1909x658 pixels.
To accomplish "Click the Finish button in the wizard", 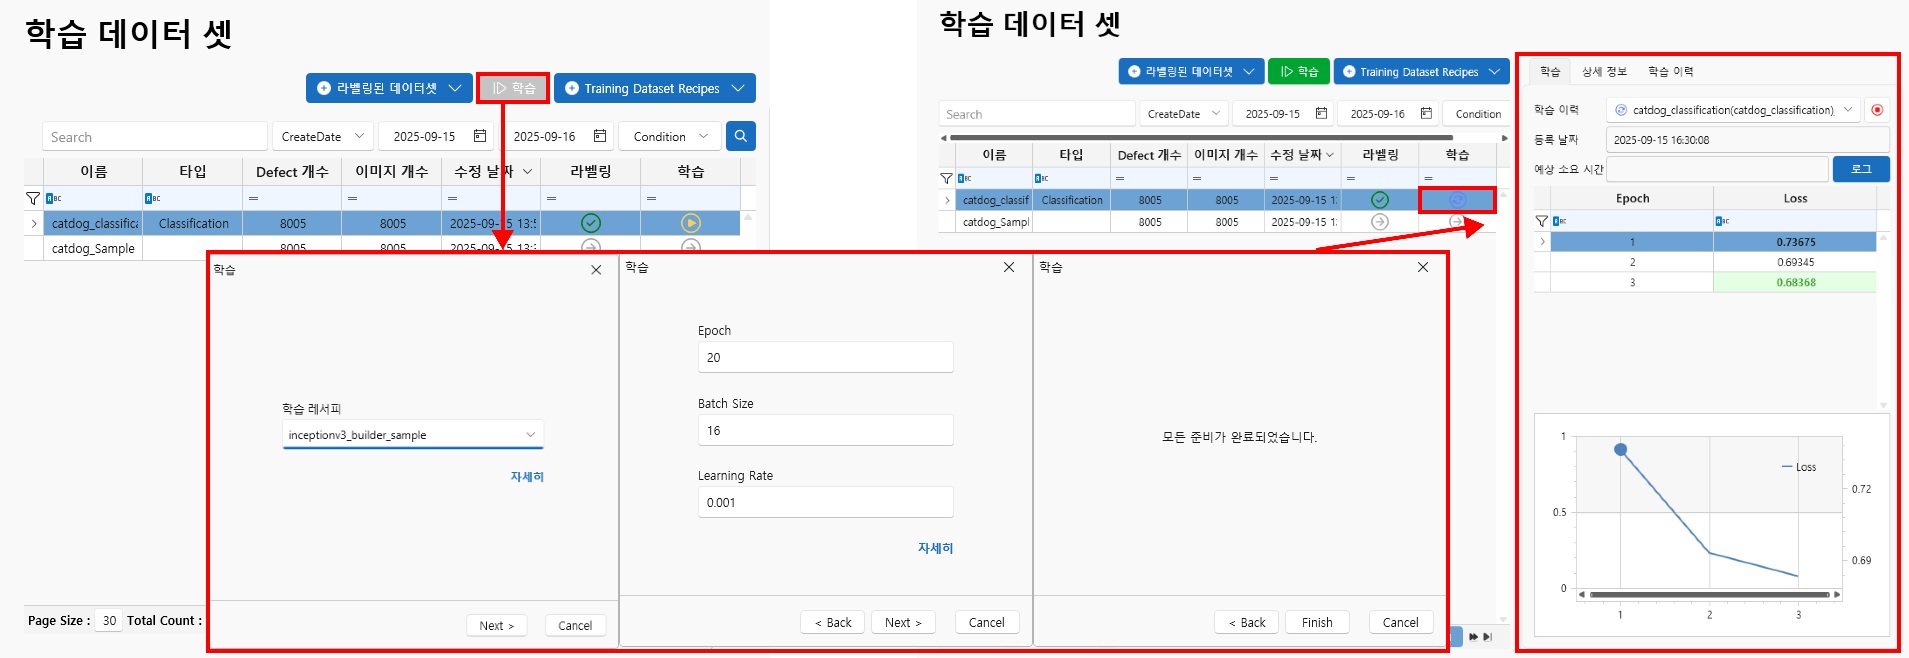I will [1316, 622].
